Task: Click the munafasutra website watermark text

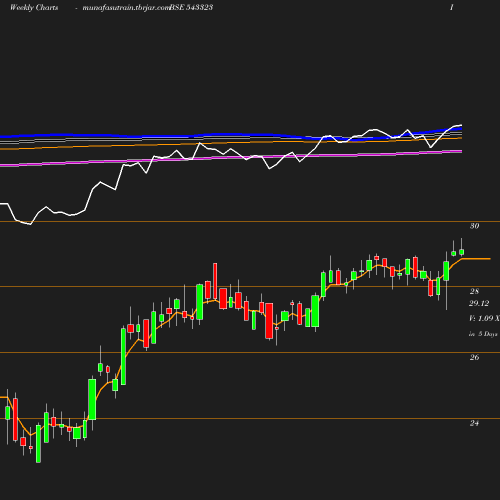Action: [x=126, y=7]
